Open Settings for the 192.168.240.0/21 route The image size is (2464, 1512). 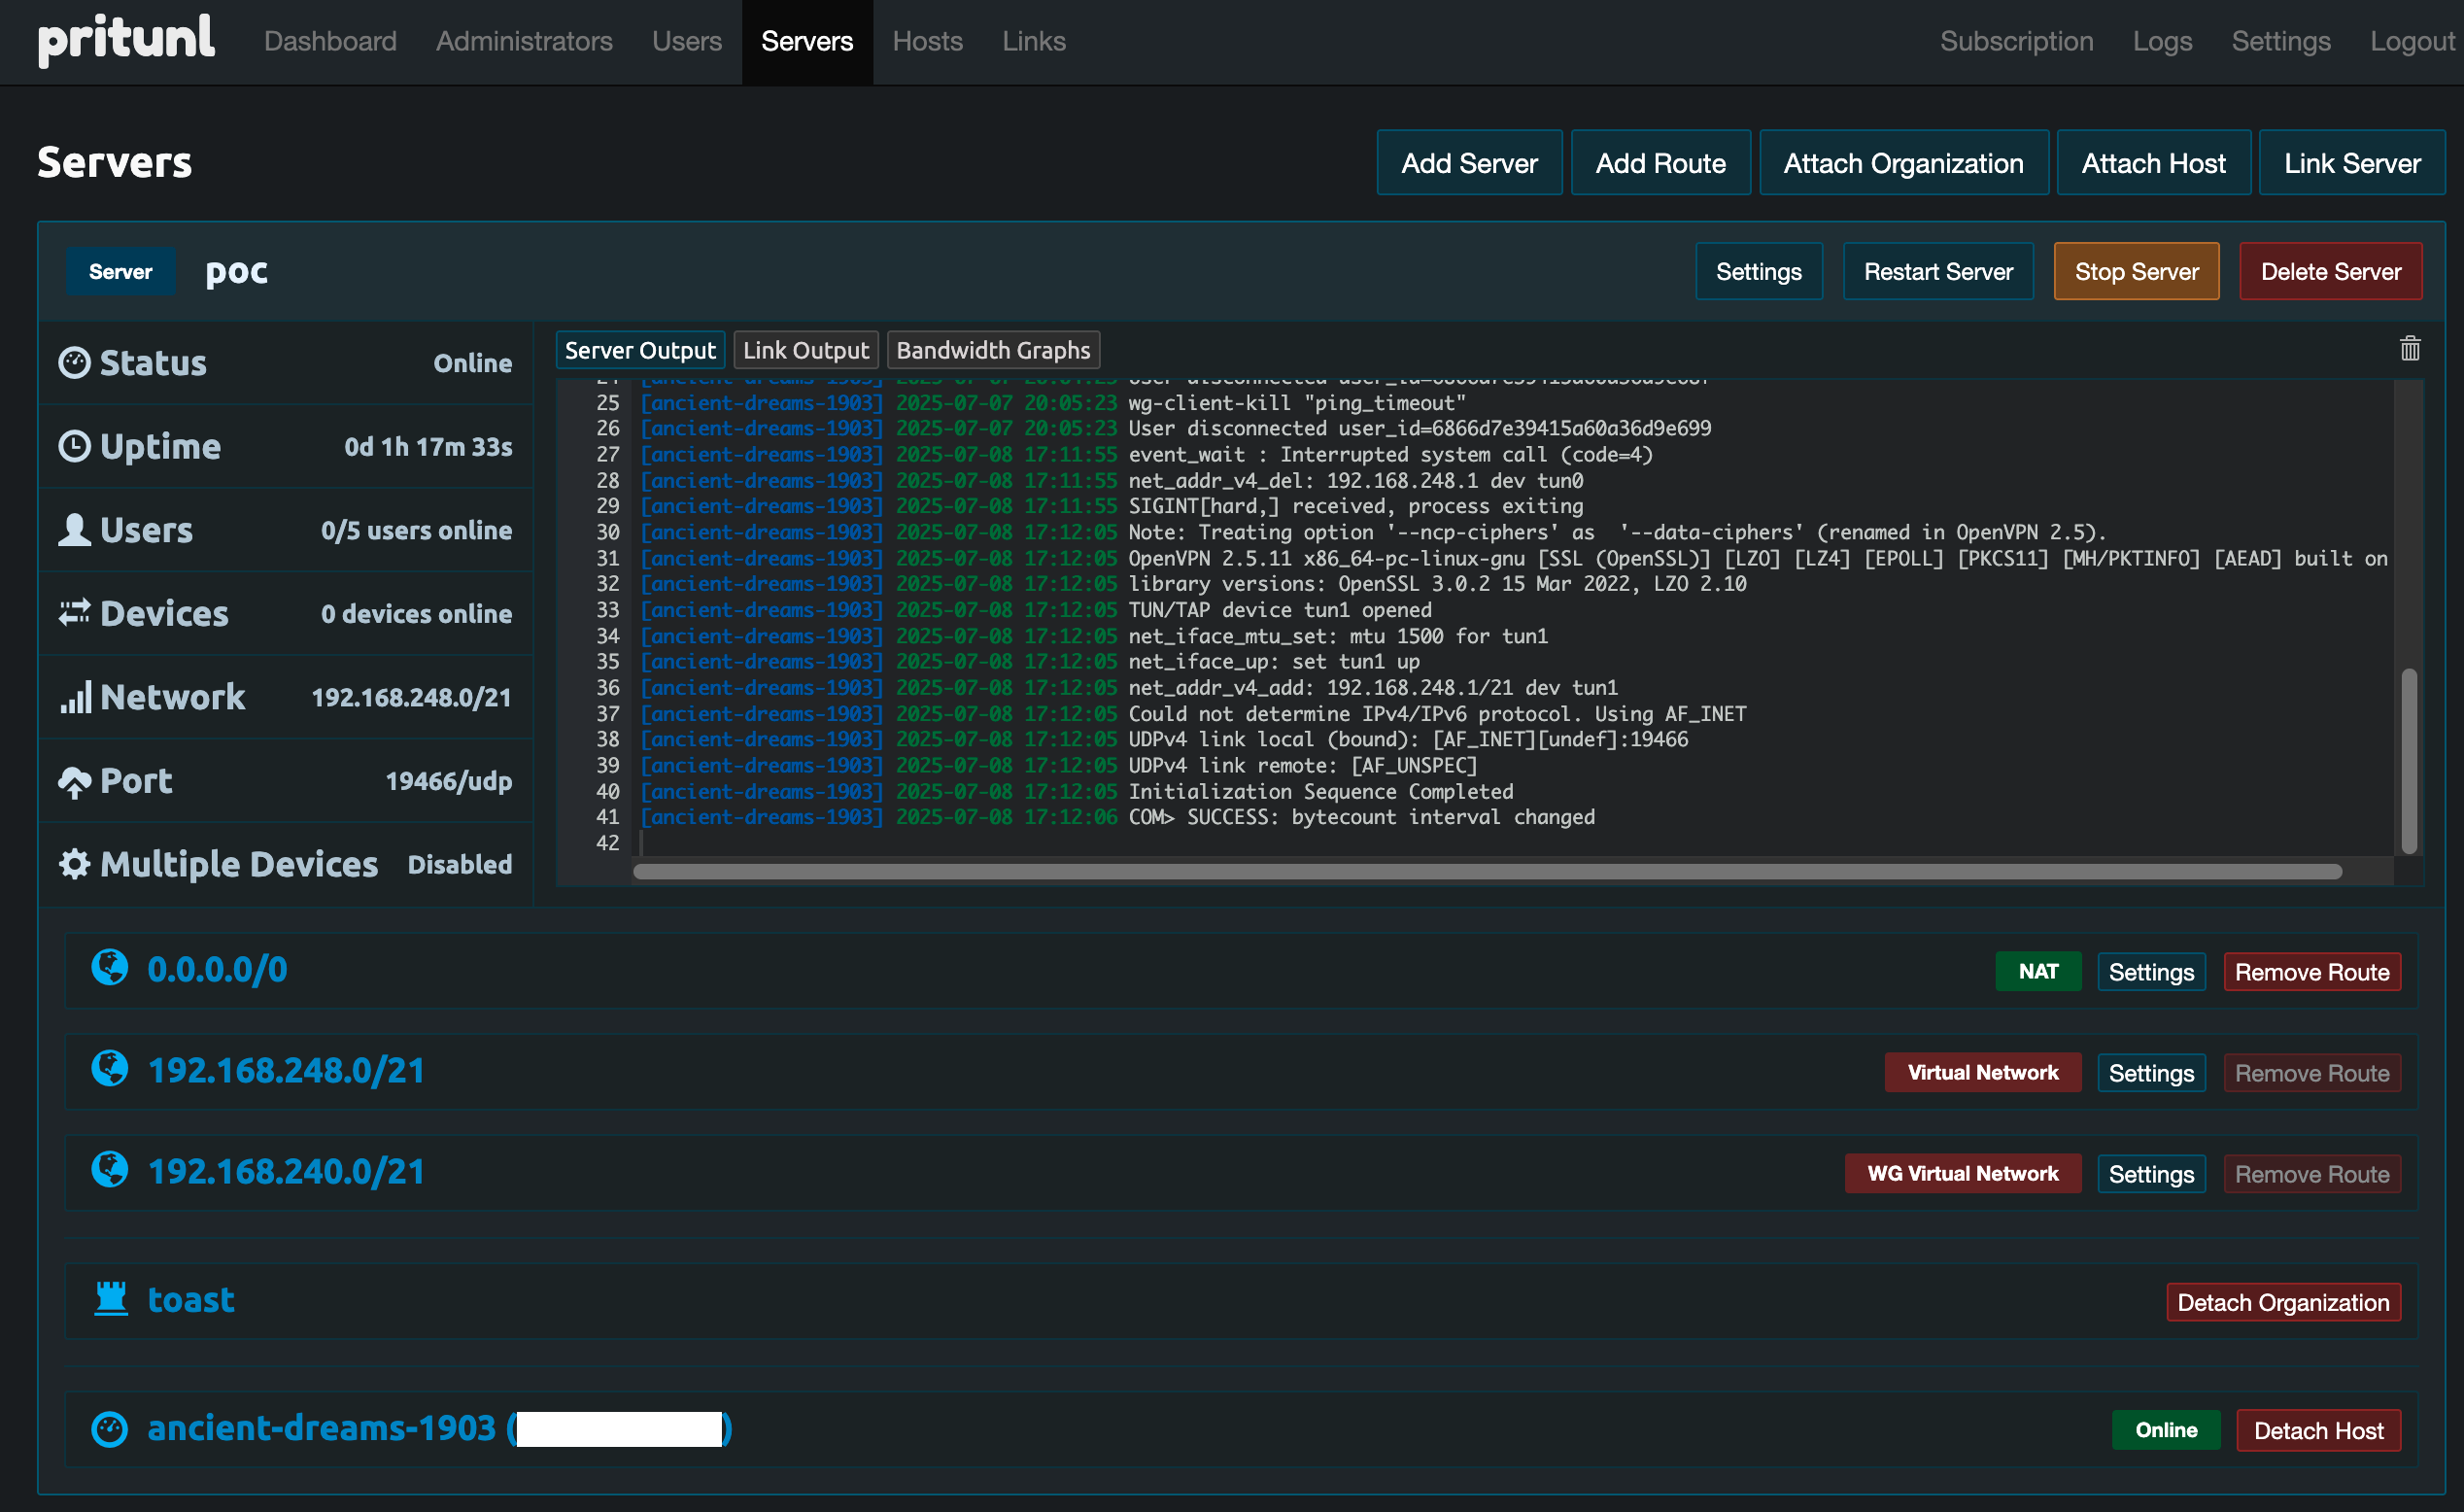tap(2150, 1173)
